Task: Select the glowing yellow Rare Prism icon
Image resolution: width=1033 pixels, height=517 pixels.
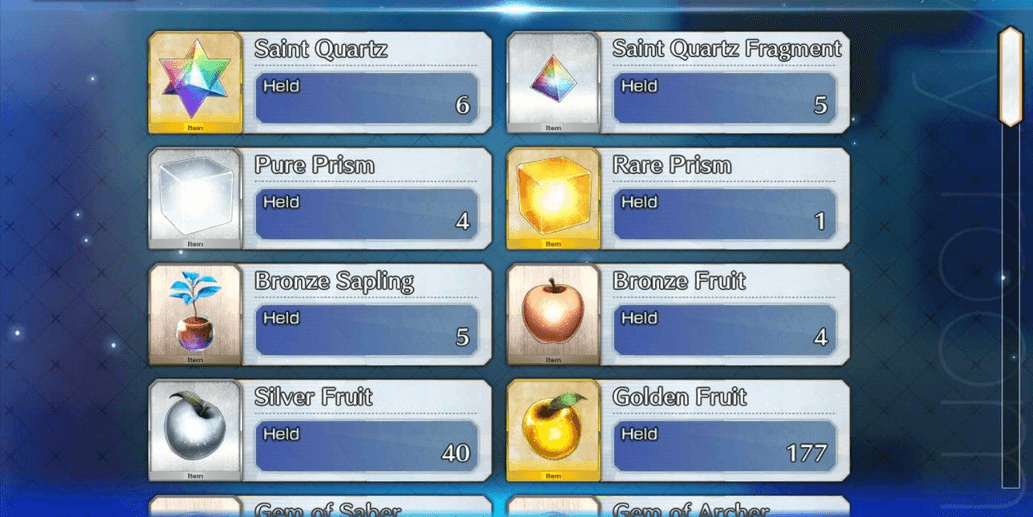Action: (x=553, y=198)
